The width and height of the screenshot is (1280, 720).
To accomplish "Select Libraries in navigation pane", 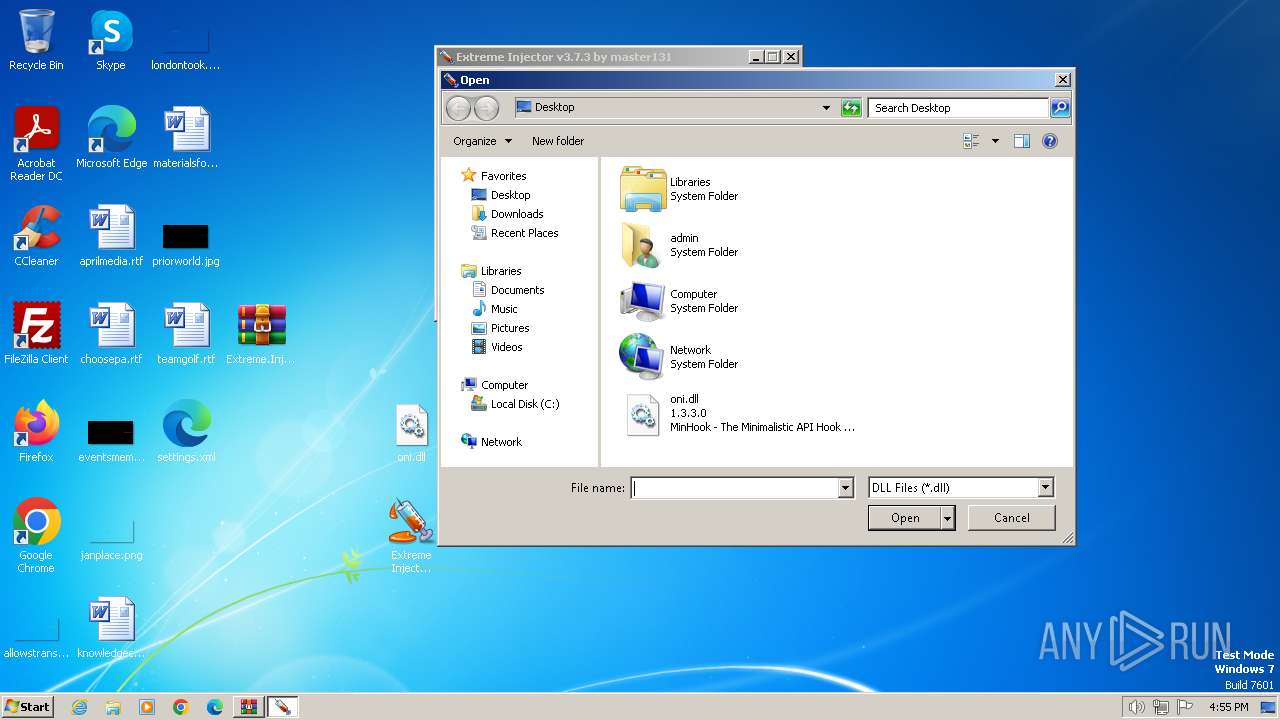I will [x=501, y=271].
